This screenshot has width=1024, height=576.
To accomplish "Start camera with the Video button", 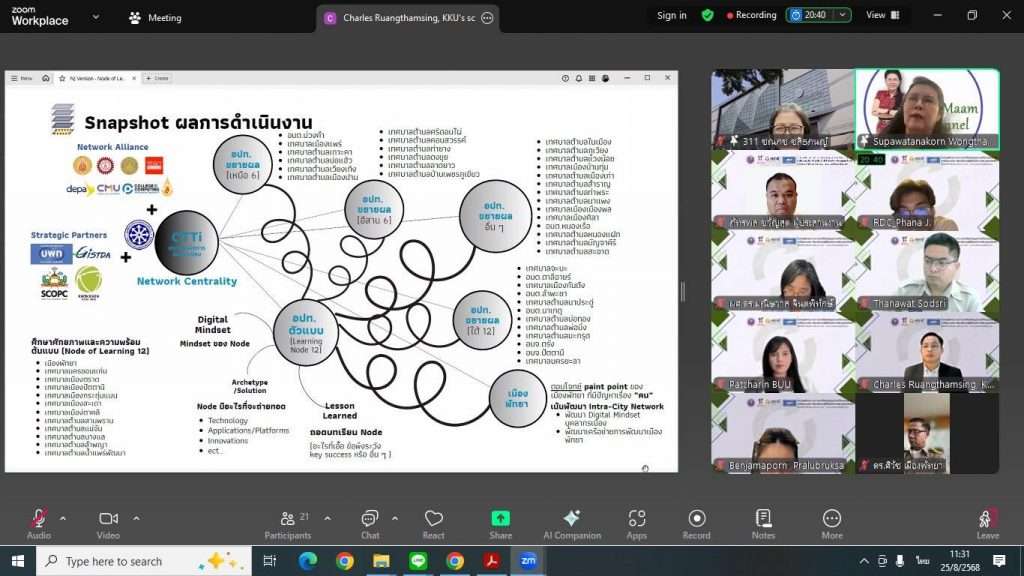I will pyautogui.click(x=108, y=524).
